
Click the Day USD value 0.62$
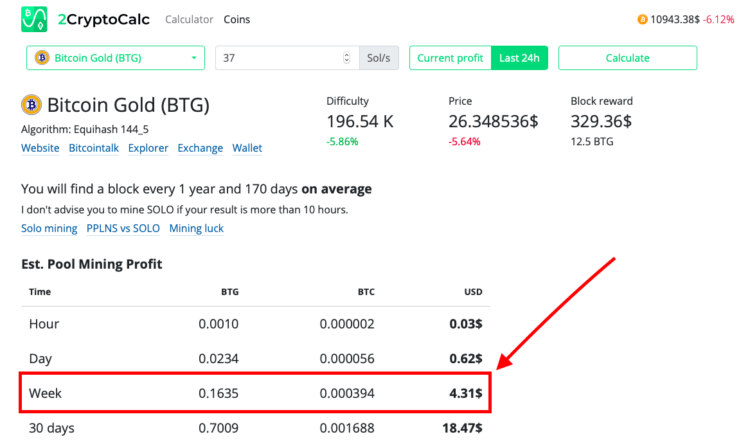pos(465,359)
